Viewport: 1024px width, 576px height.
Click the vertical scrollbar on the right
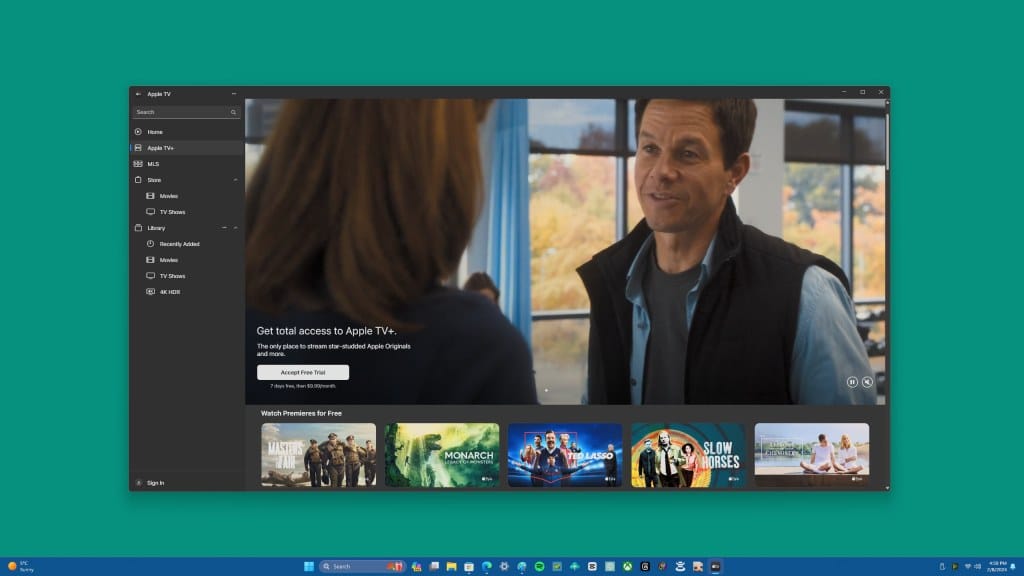886,140
